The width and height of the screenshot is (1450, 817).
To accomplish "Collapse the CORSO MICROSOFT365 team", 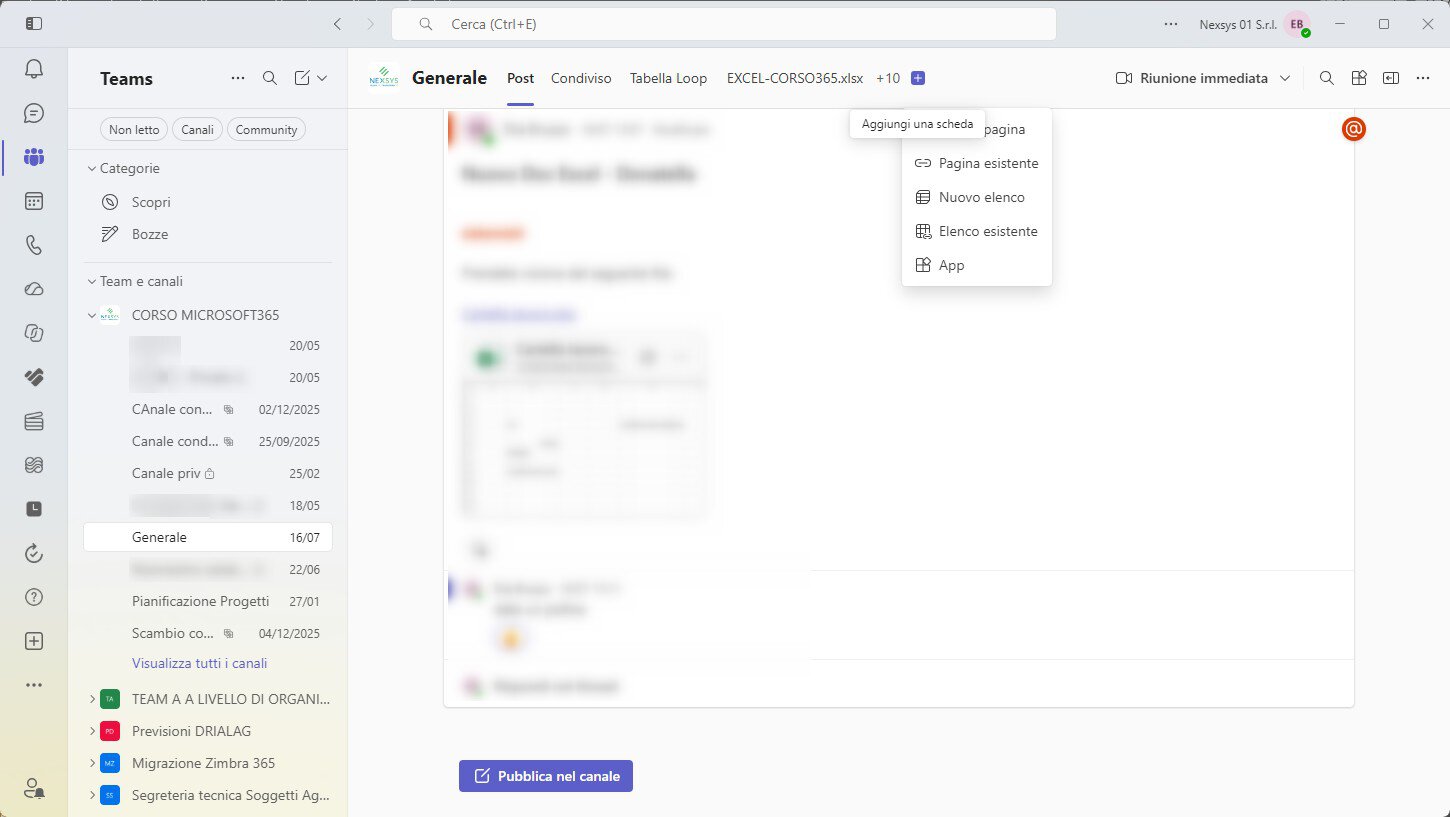I will click(x=92, y=315).
